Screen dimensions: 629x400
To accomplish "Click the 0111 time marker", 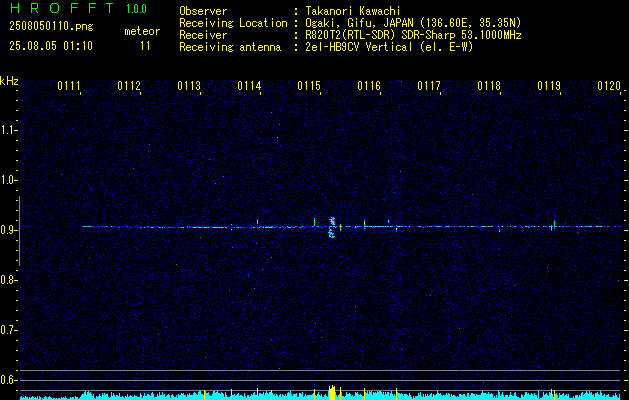I will [x=69, y=86].
